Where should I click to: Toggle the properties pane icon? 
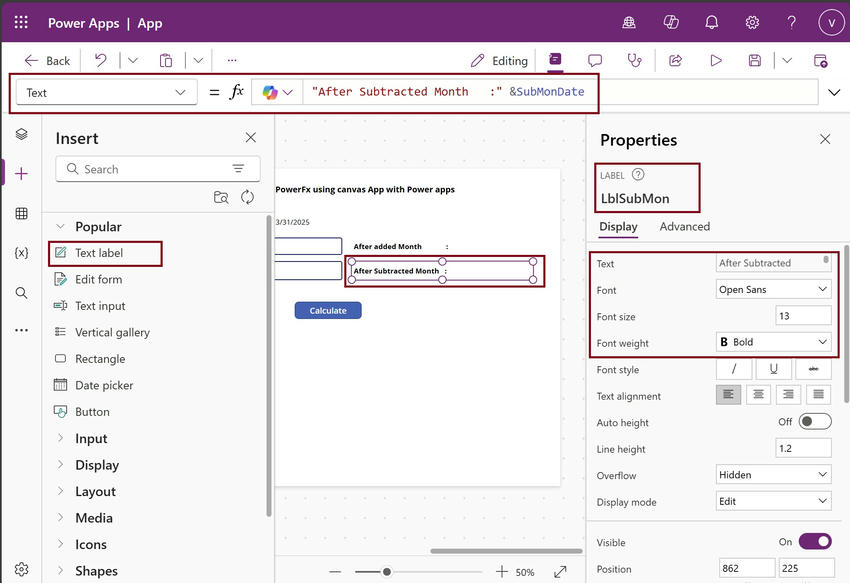pyautogui.click(x=555, y=60)
